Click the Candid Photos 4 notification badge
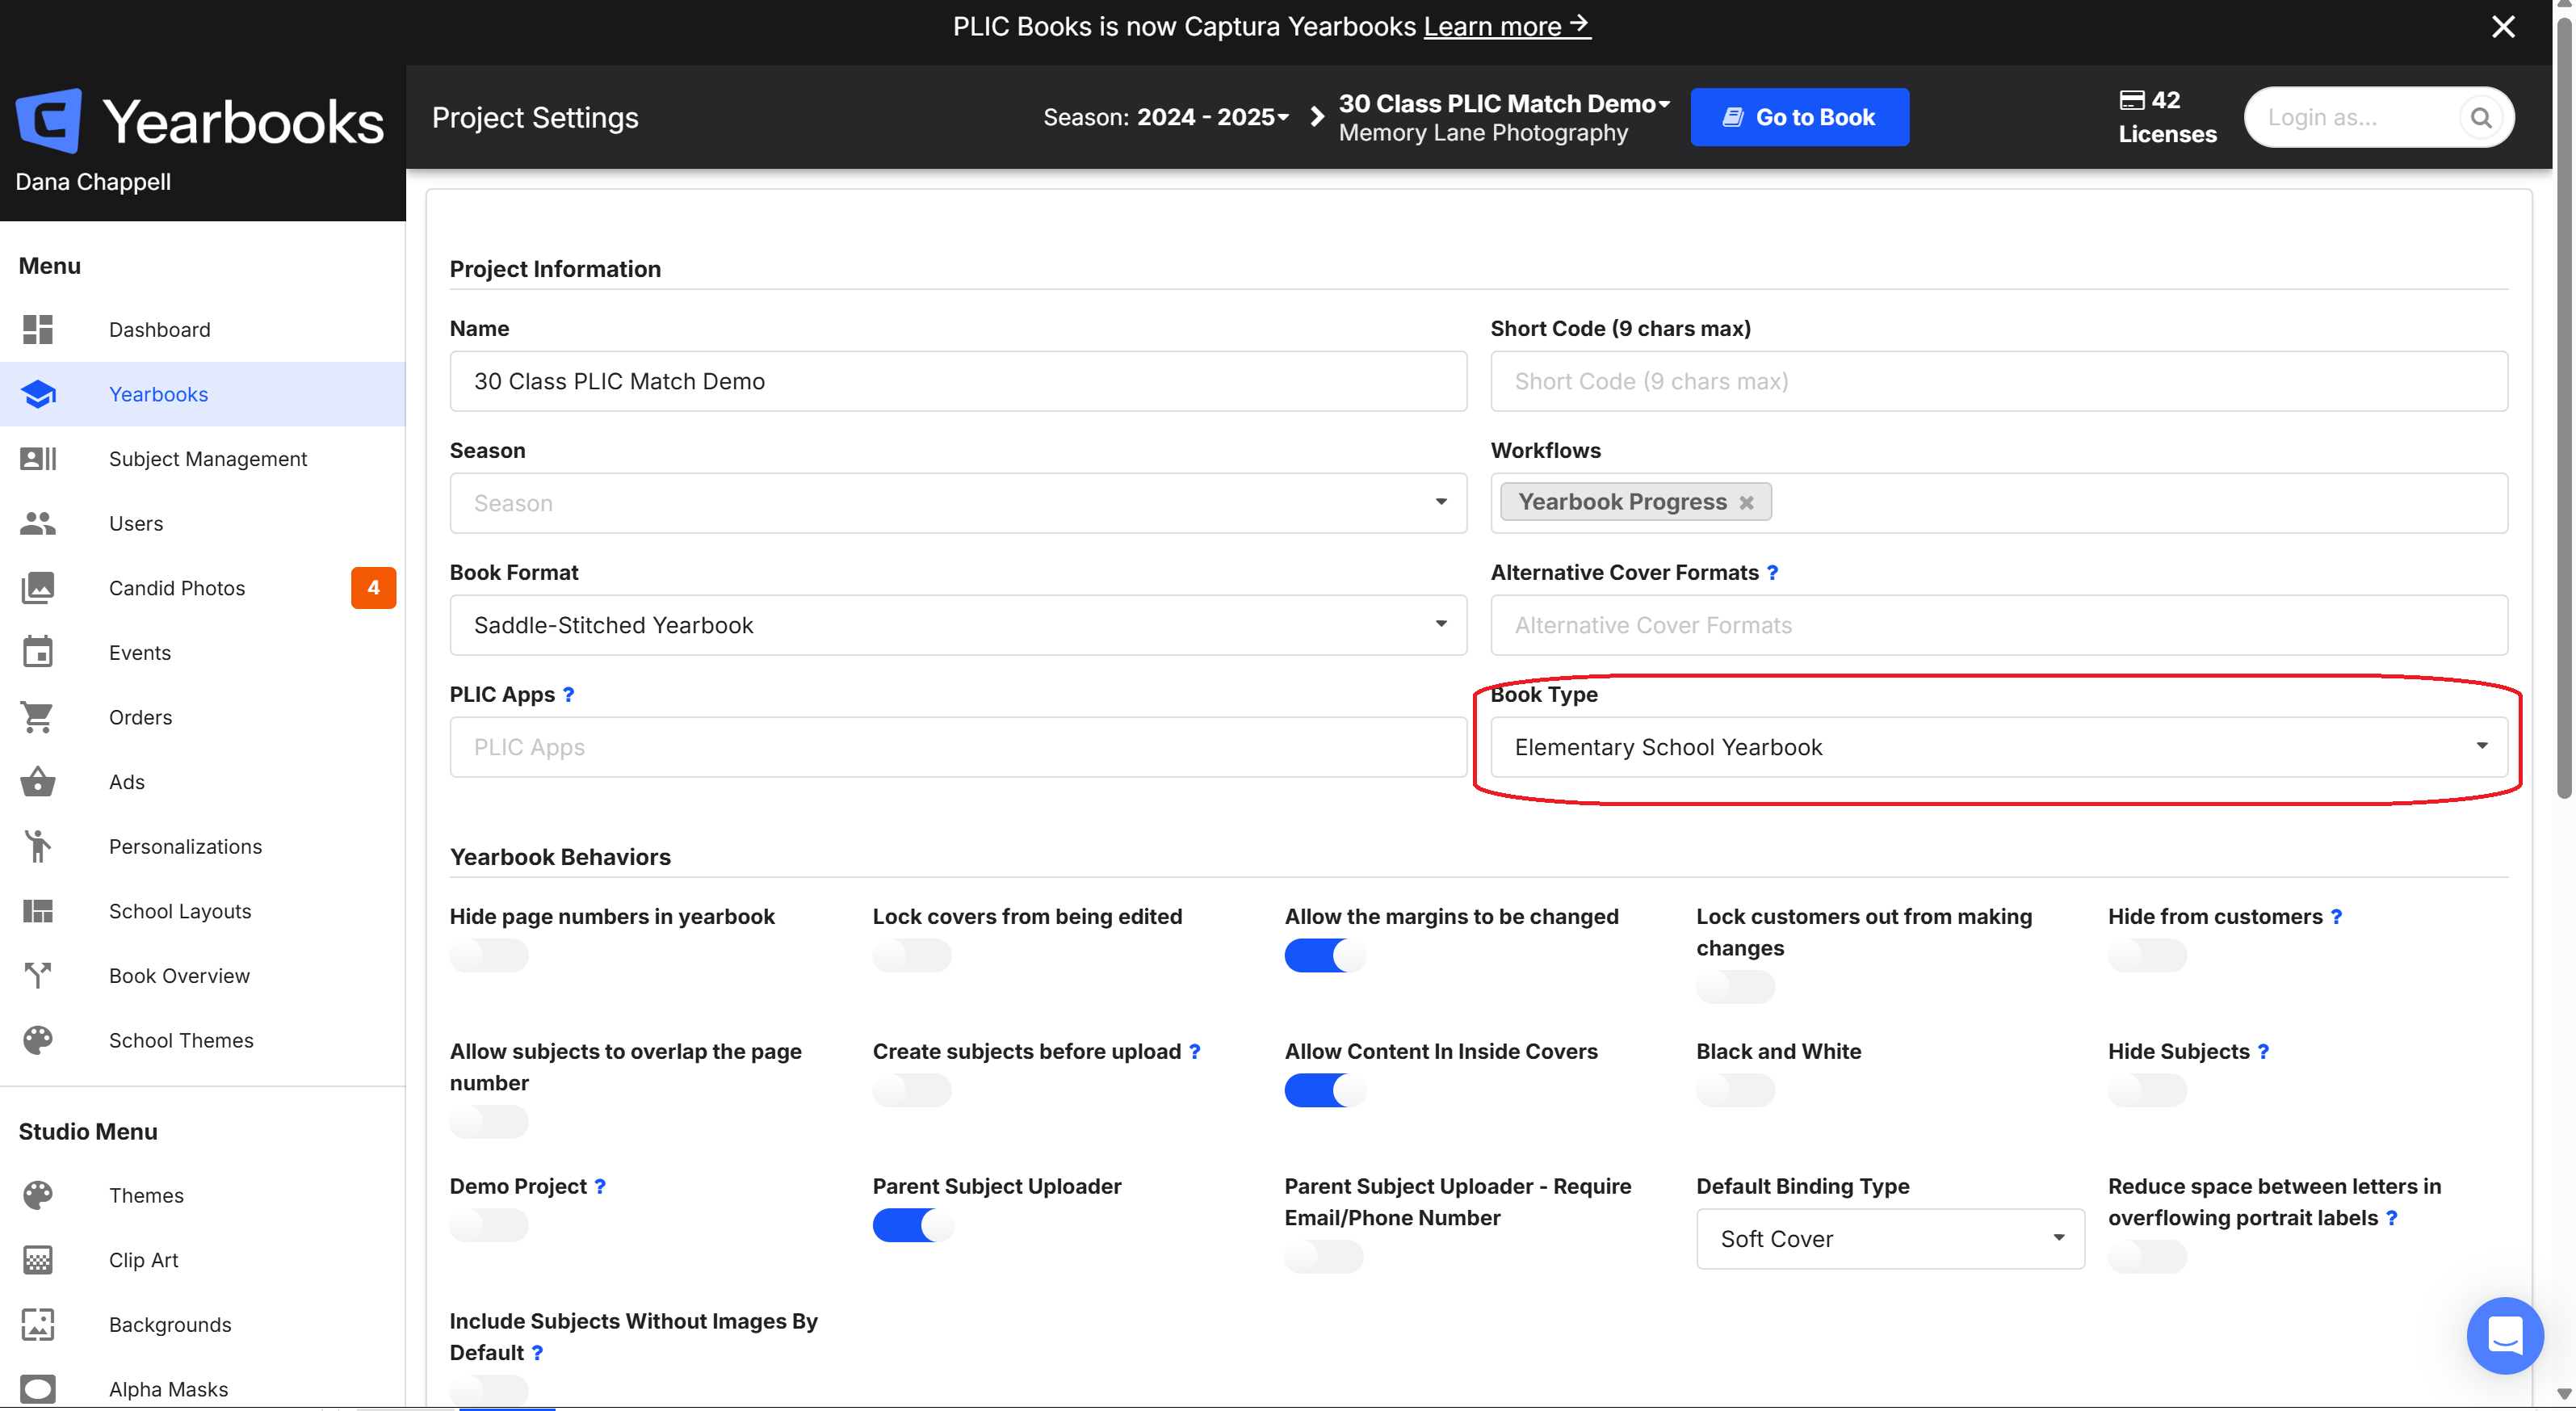Screen dimensions: 2576x1411 (373, 588)
